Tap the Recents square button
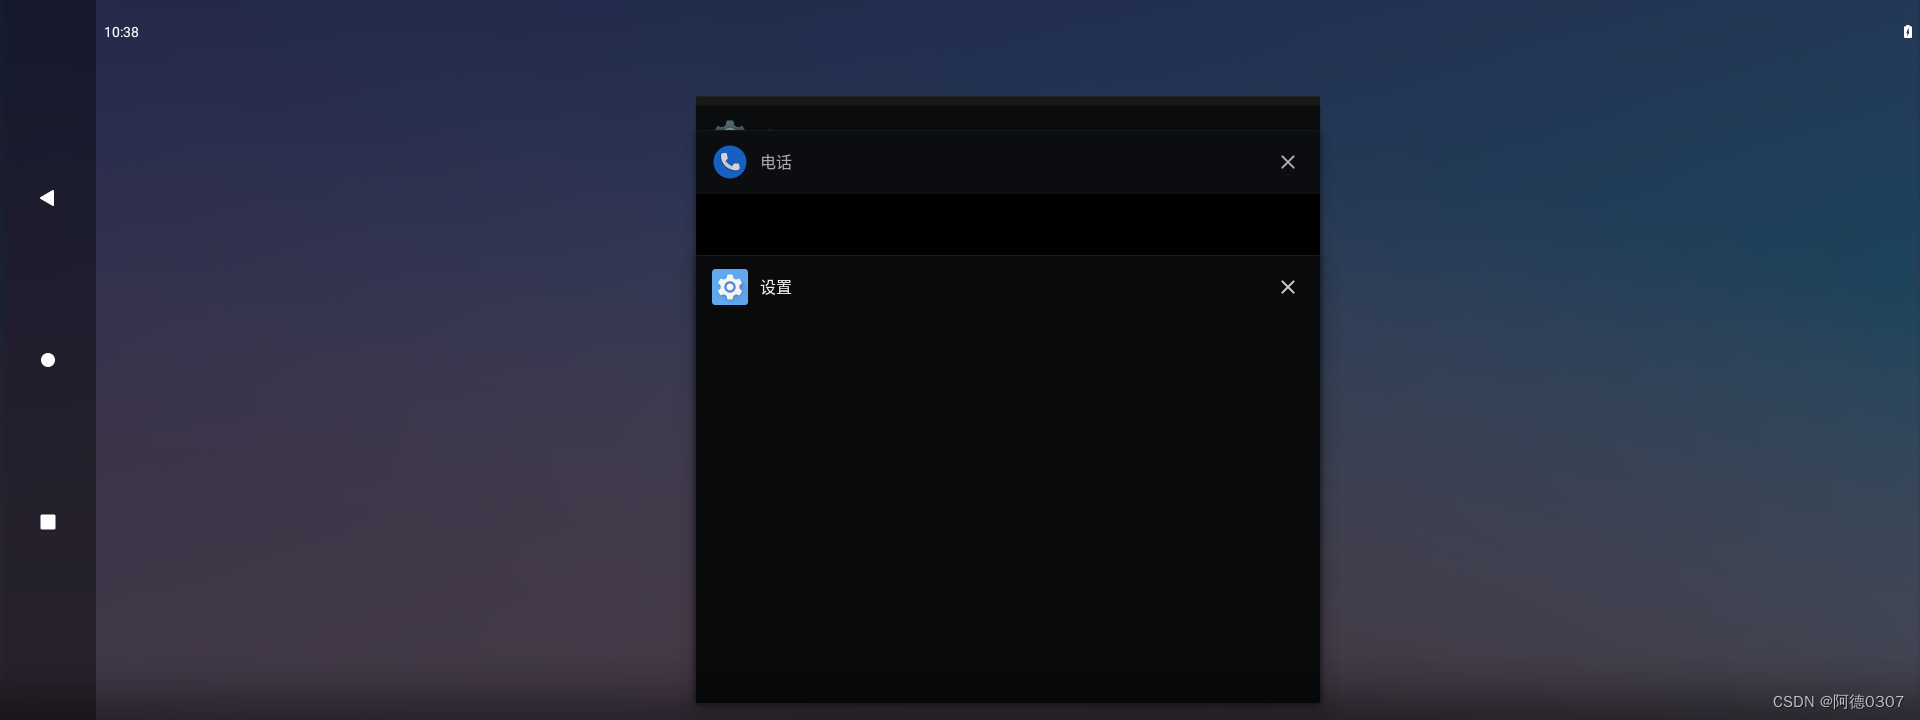This screenshot has width=1920, height=720. [x=47, y=522]
